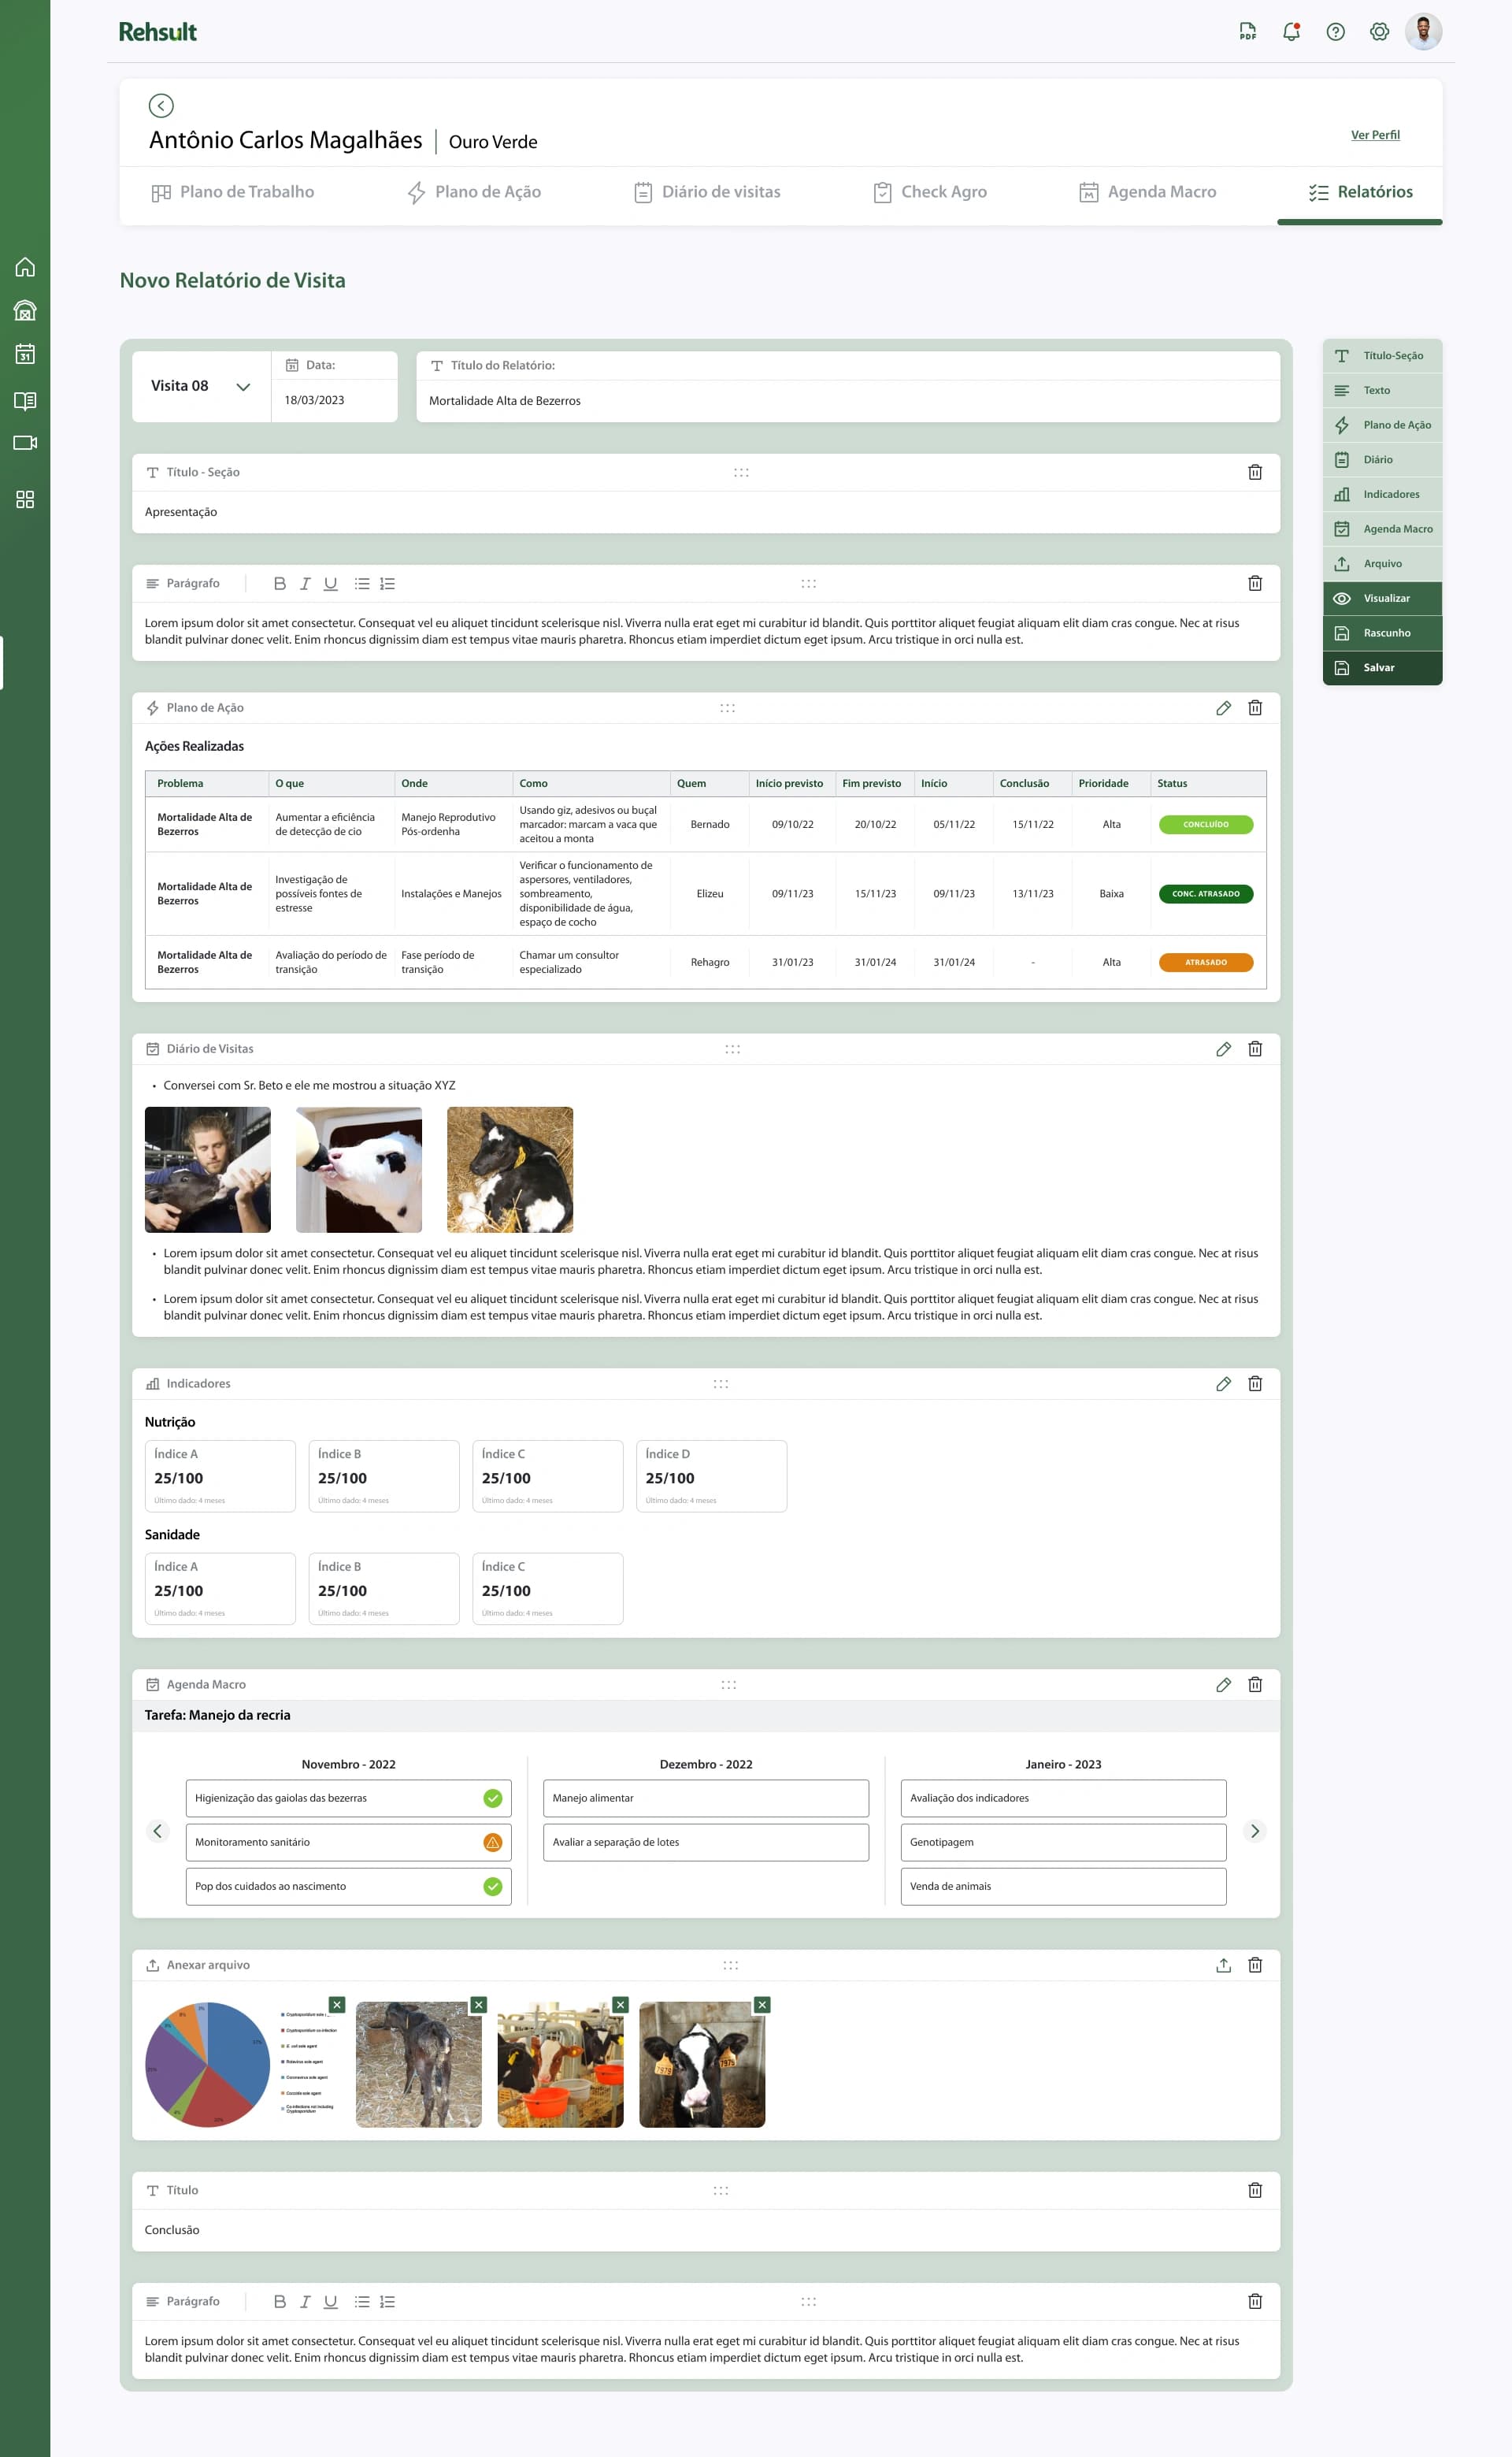The image size is (1512, 2457).
Task: Add an Indicadores block from side panel
Action: pos(1382,494)
